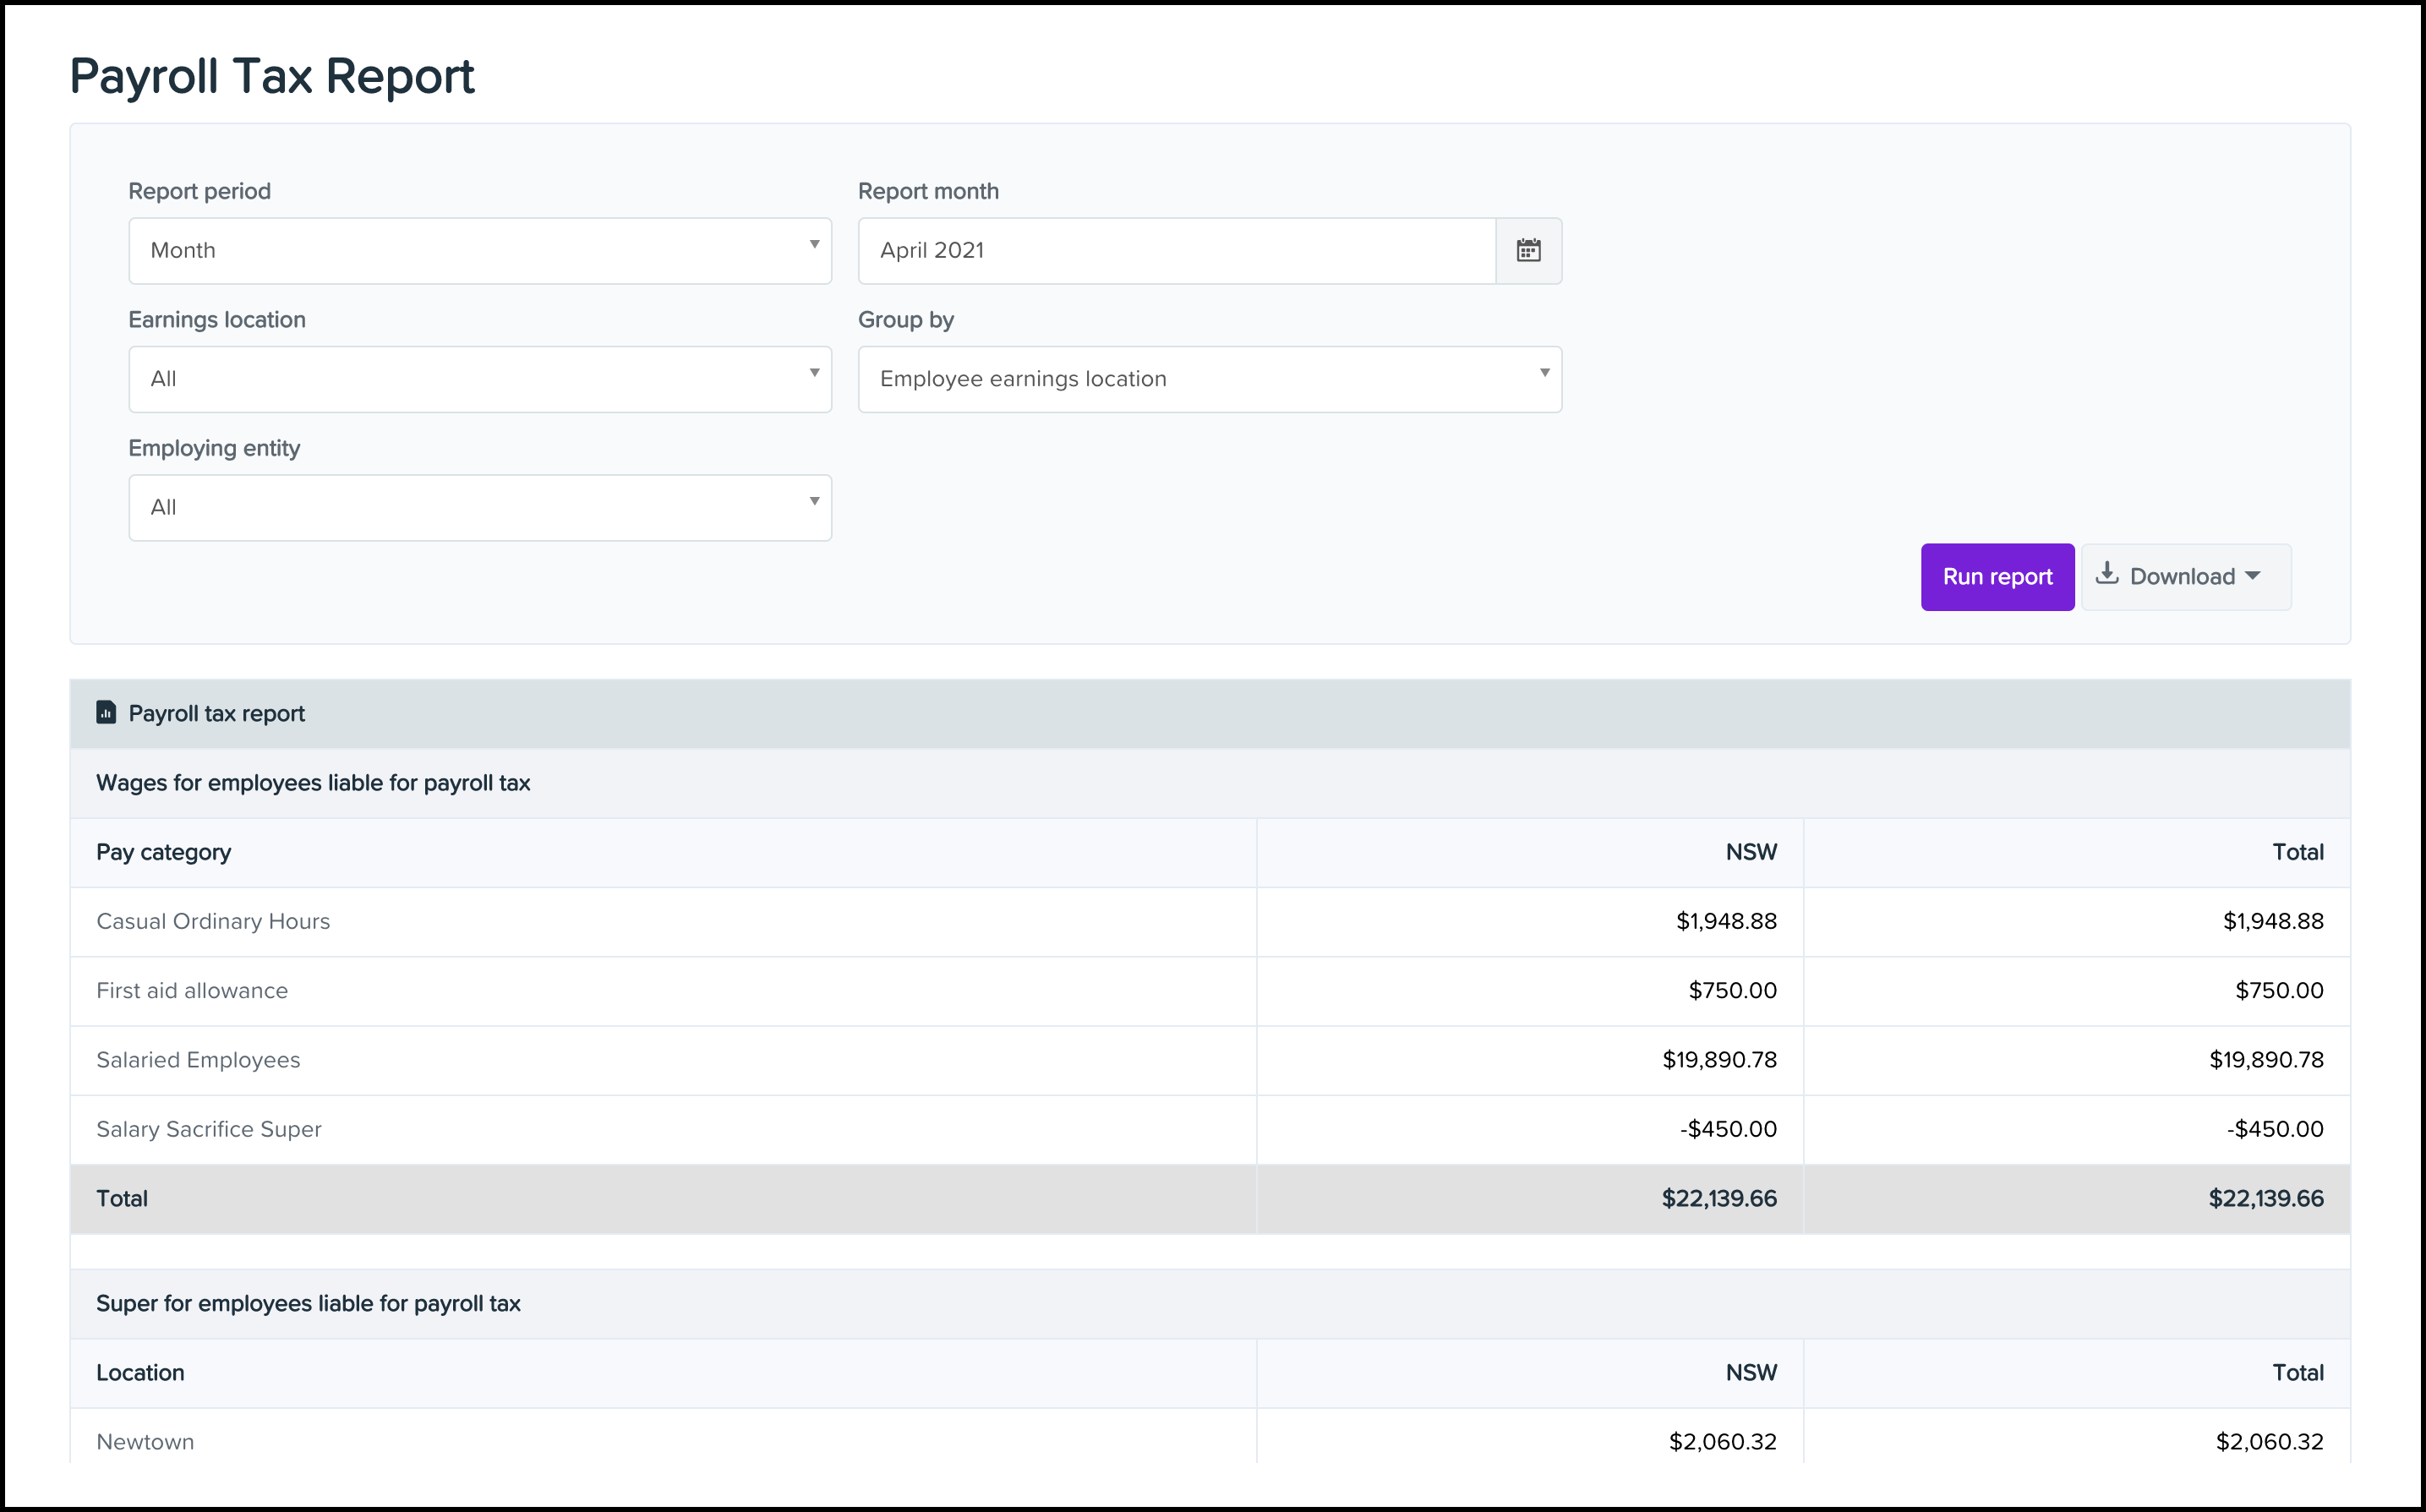Click the April 2021 month field
The width and height of the screenshot is (2426, 1512).
coord(1176,251)
